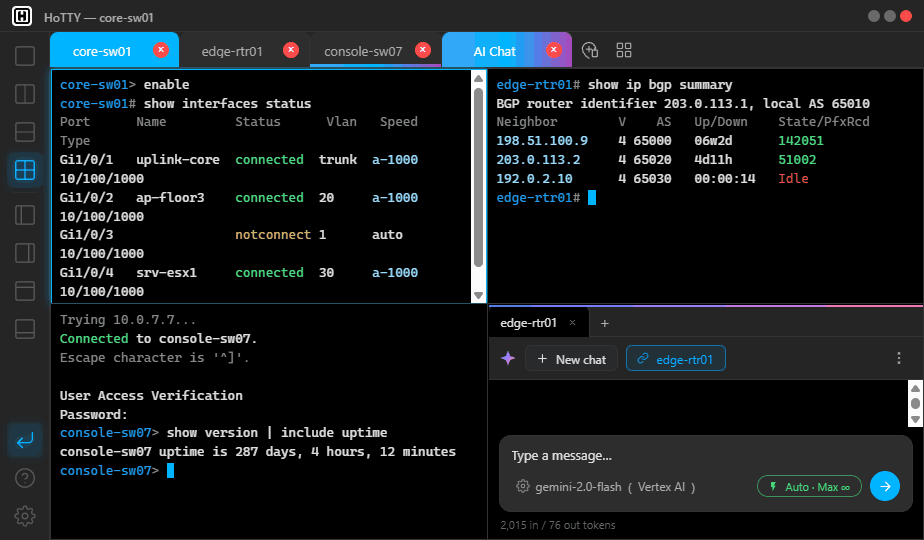Open the chat more-options kebab menu
The height and width of the screenshot is (540, 924).
pos(899,358)
